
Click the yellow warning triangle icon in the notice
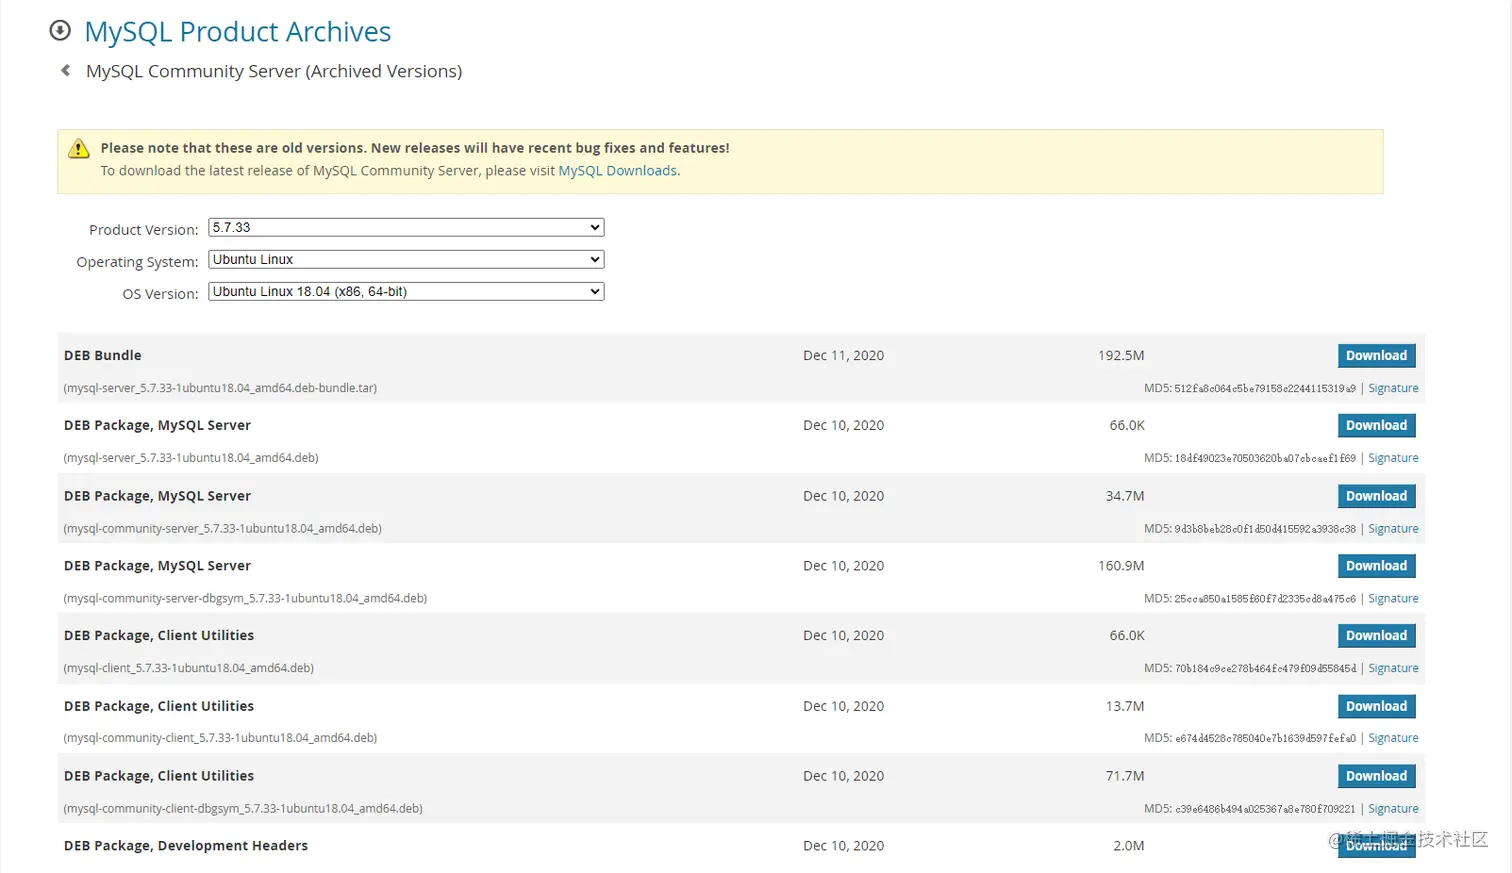pos(79,149)
